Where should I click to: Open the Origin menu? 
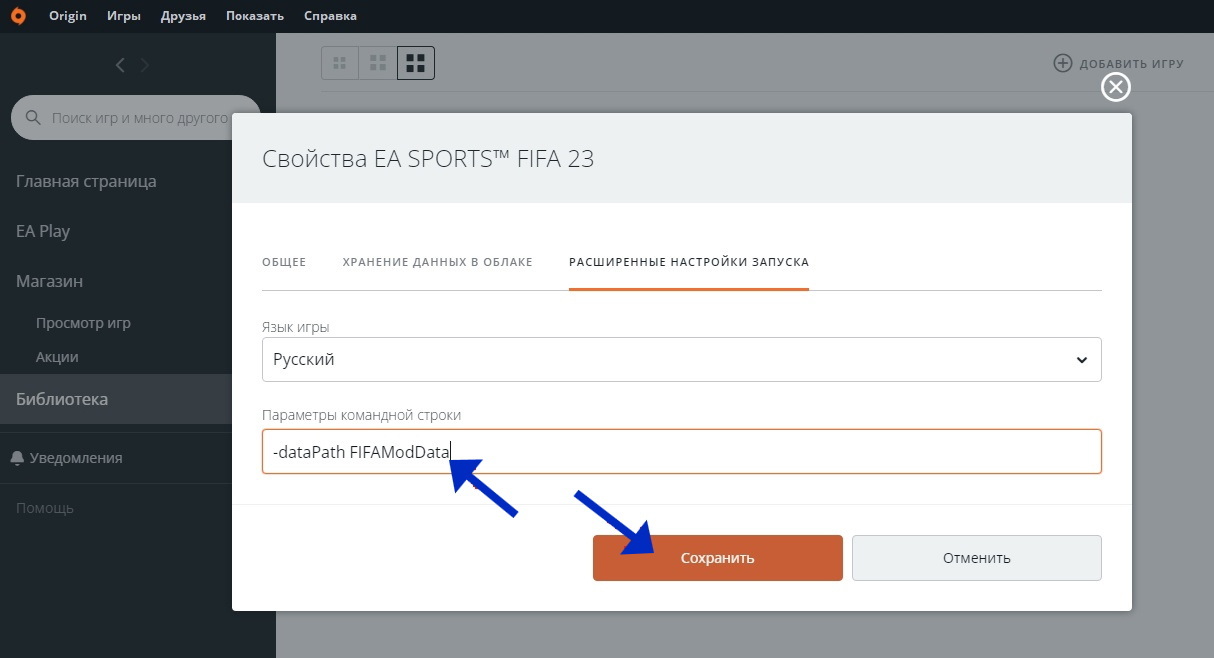point(68,16)
